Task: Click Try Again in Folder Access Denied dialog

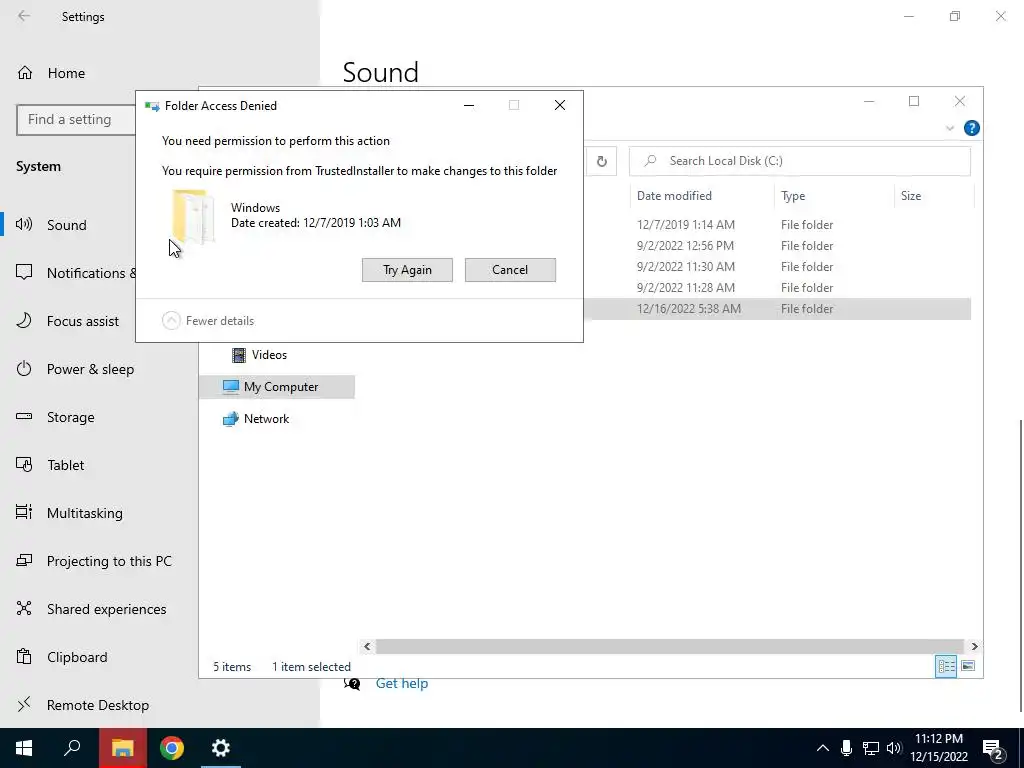Action: click(407, 270)
